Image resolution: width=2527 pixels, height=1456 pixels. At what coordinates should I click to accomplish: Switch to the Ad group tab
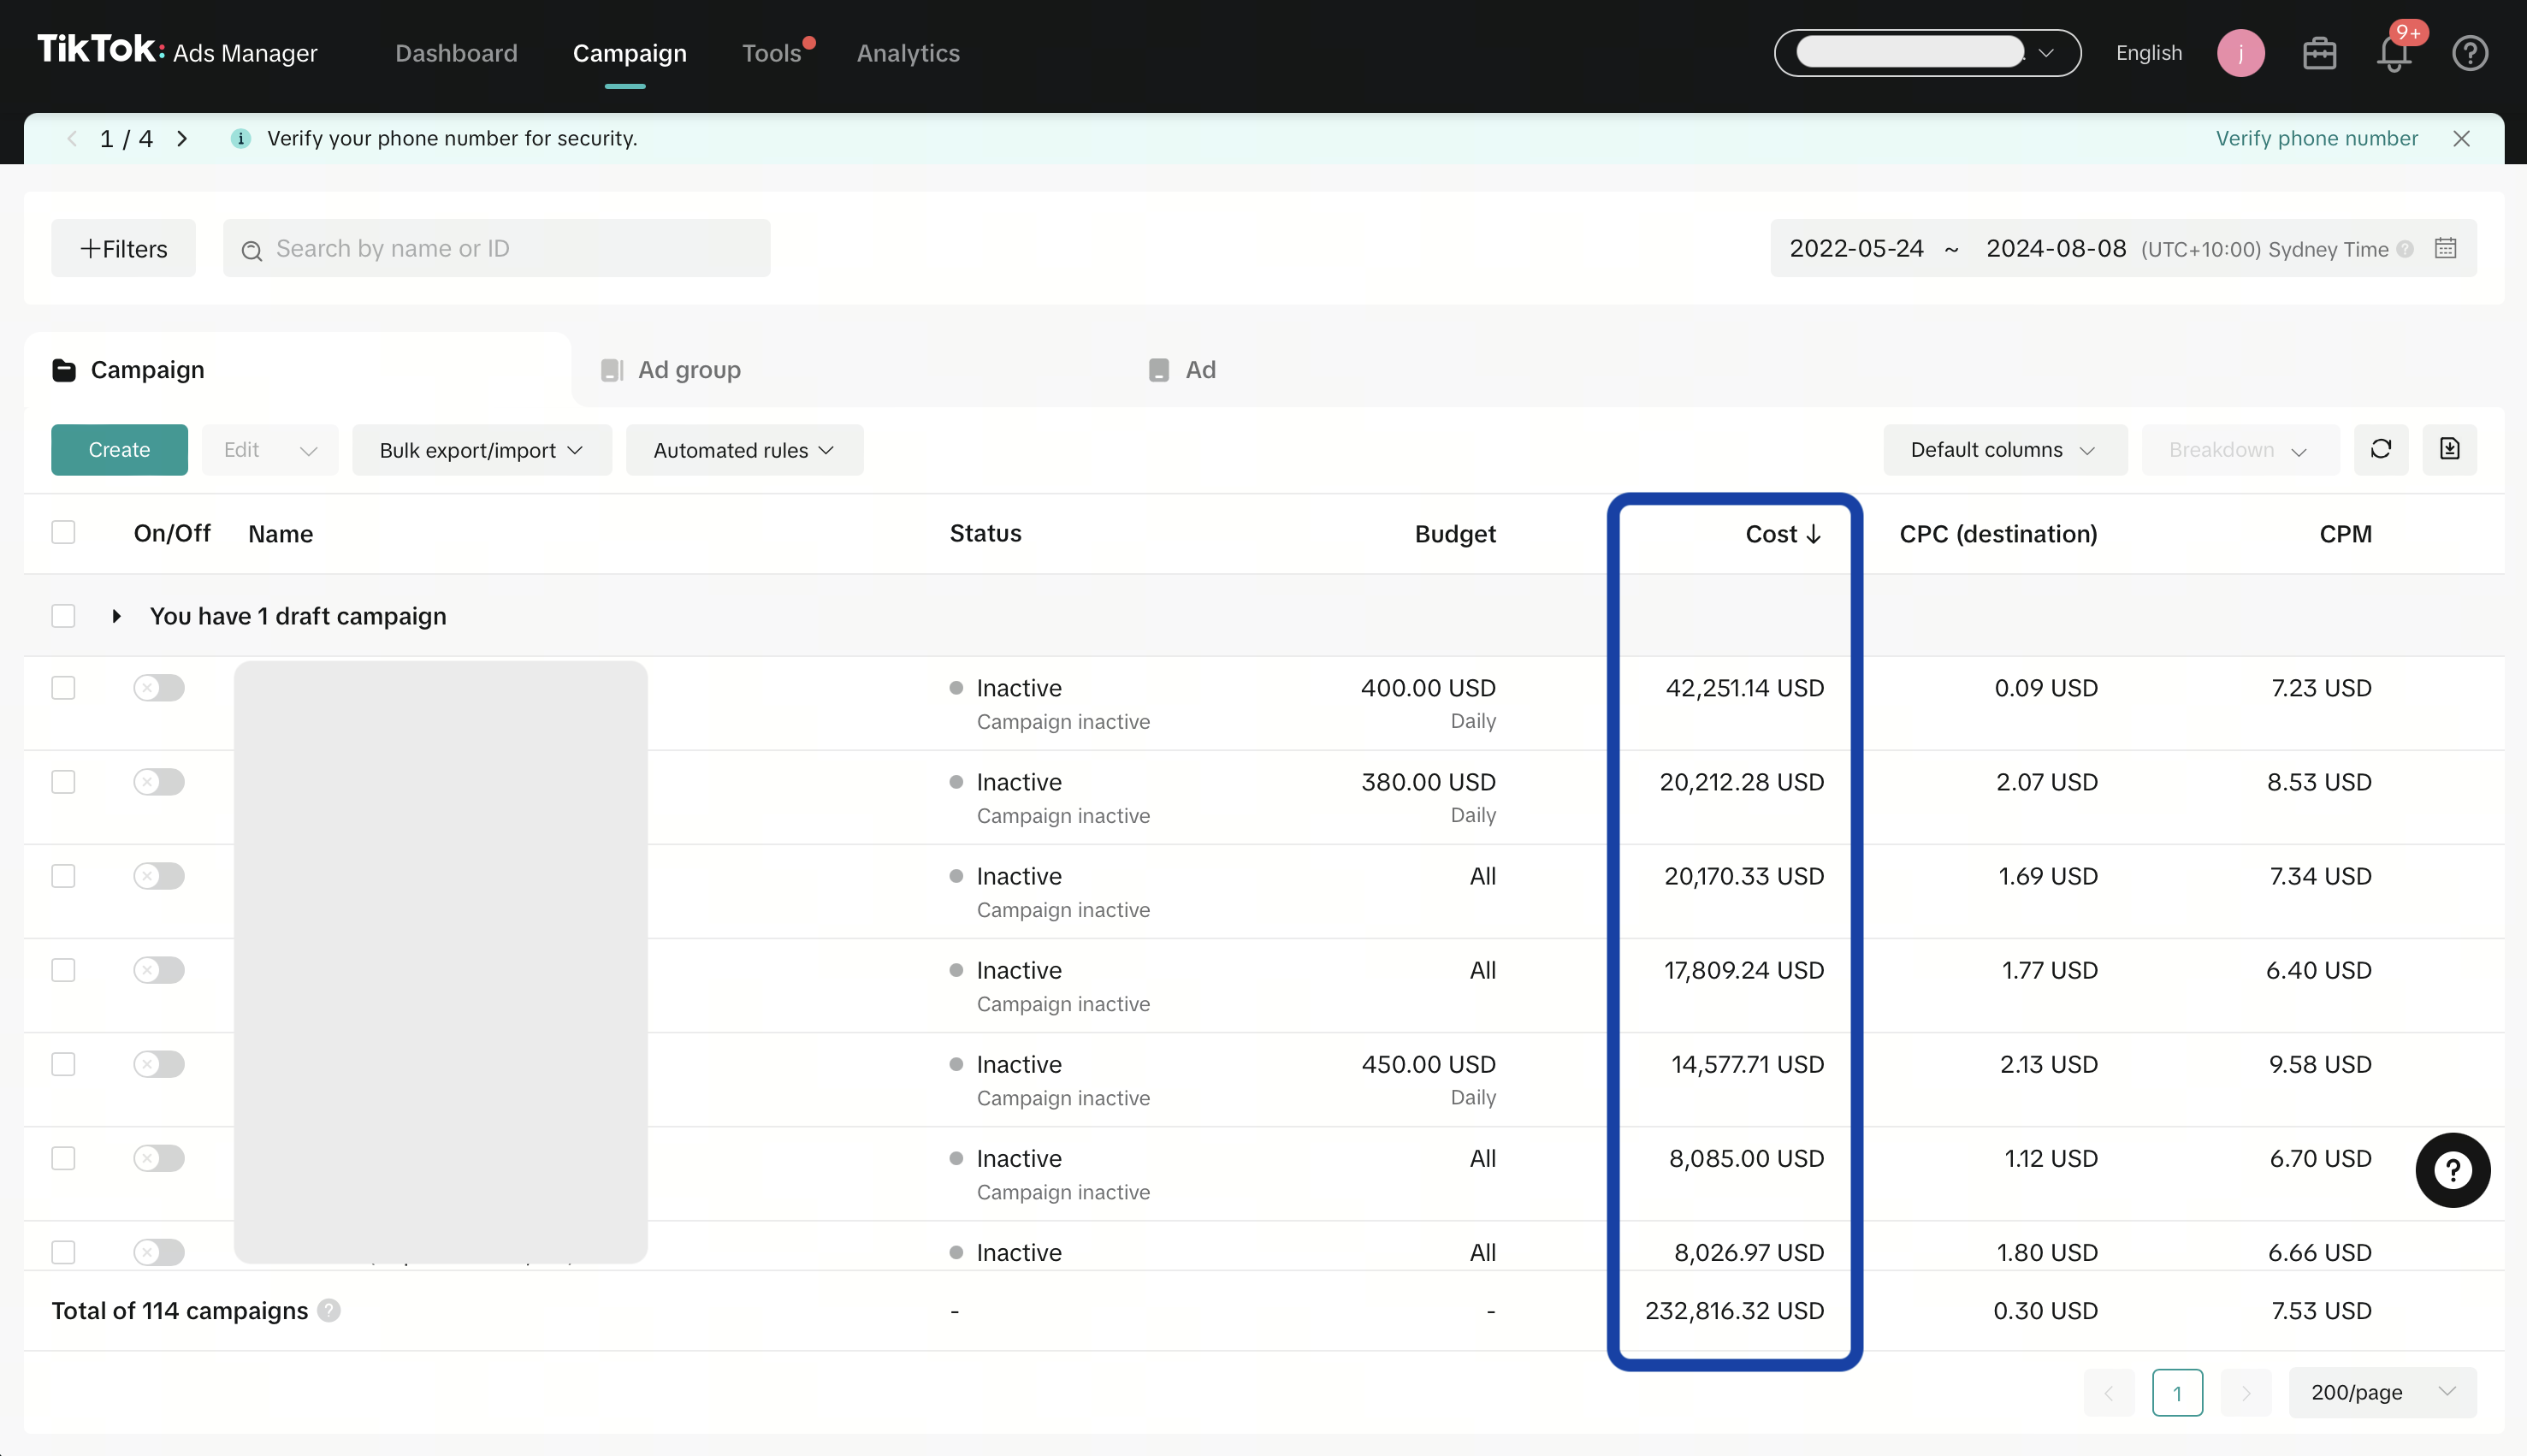click(x=689, y=370)
